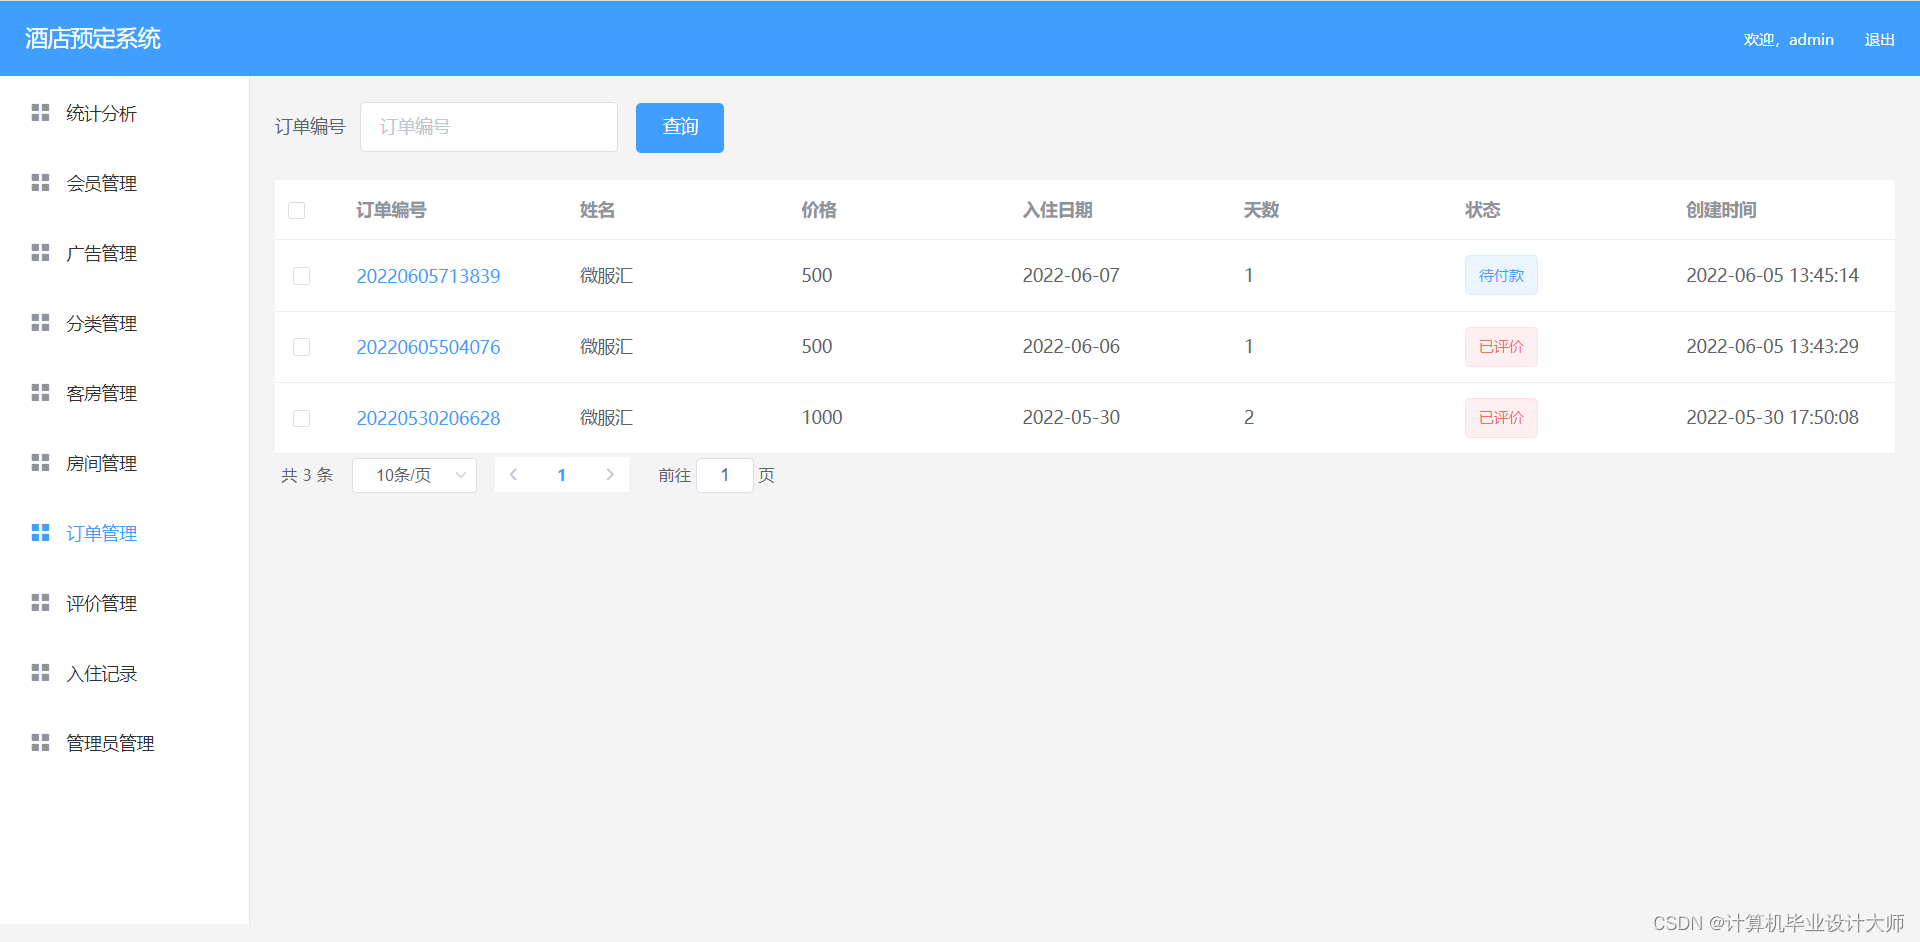
Task: Select the 统计分析 sidebar icon
Action: coord(41,112)
